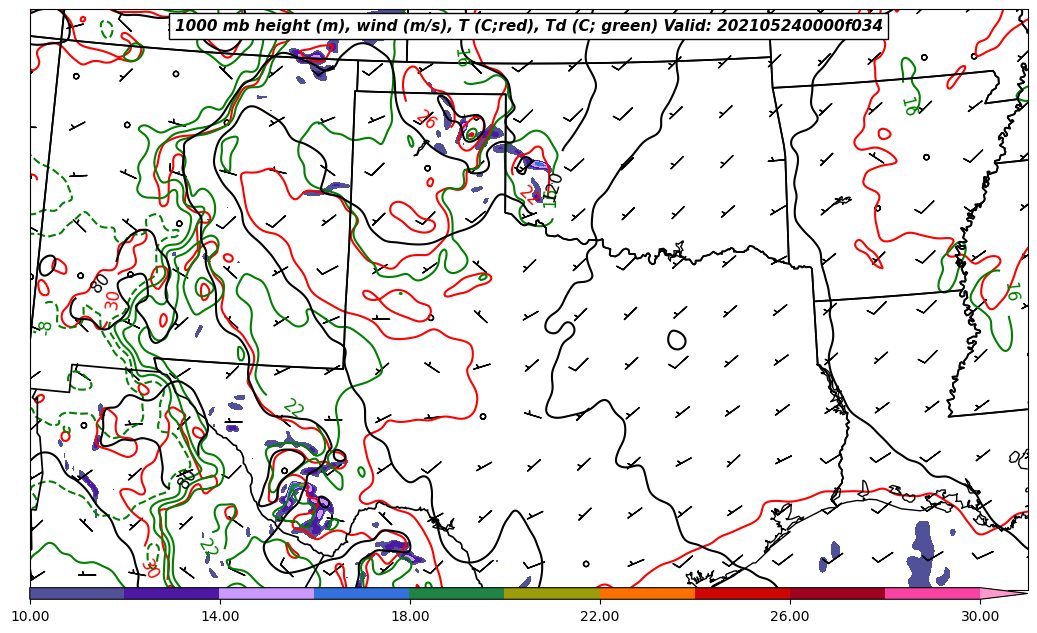
Task: Click the small closed black contour in Louisiana
Action: click(677, 340)
